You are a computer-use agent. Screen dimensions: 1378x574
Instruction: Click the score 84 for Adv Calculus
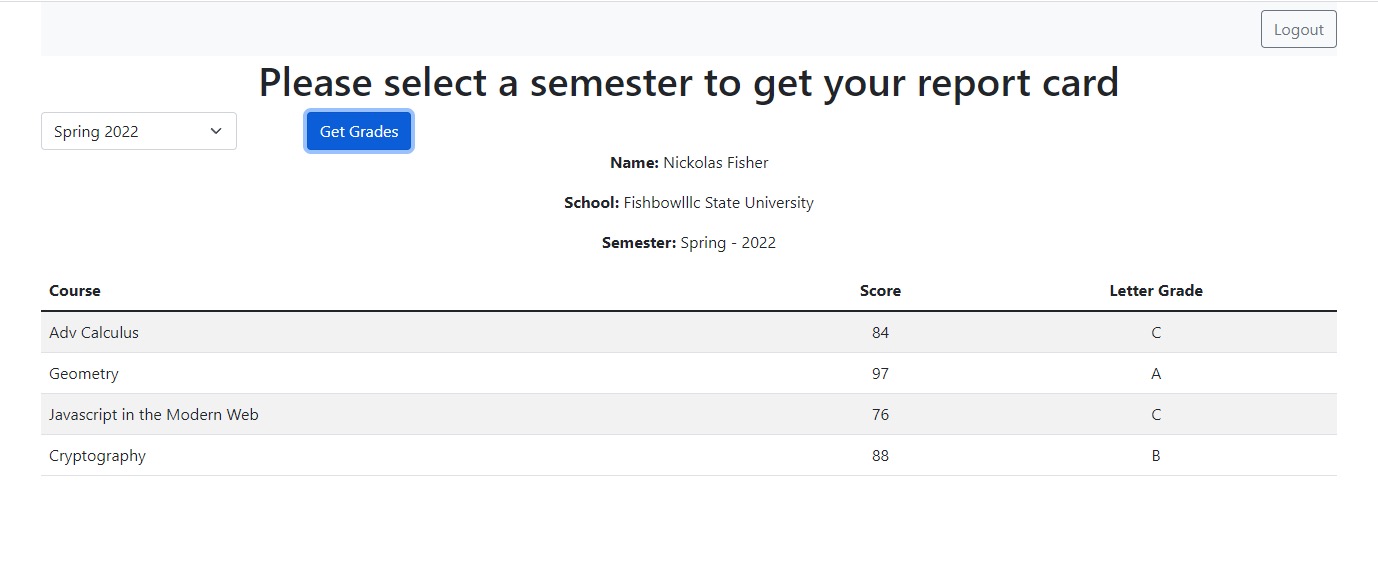coord(880,333)
